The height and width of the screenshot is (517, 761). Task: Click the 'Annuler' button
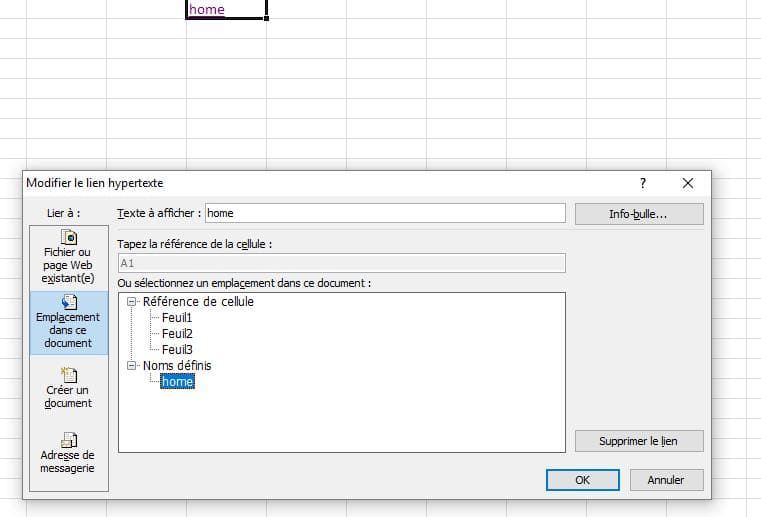point(666,480)
